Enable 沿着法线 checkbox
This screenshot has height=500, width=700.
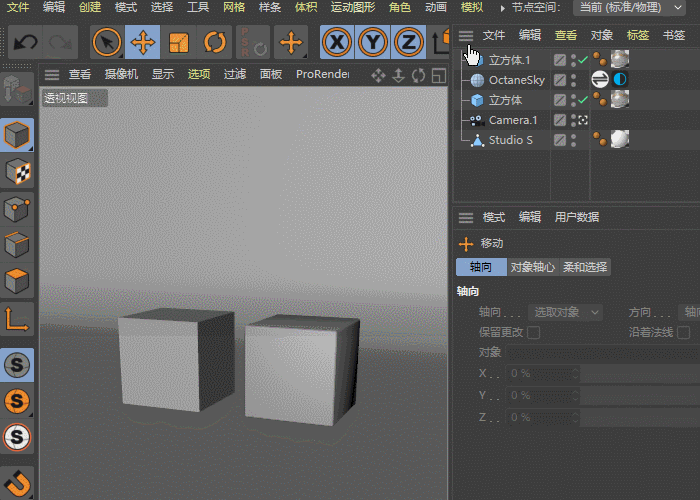pyautogui.click(x=683, y=333)
